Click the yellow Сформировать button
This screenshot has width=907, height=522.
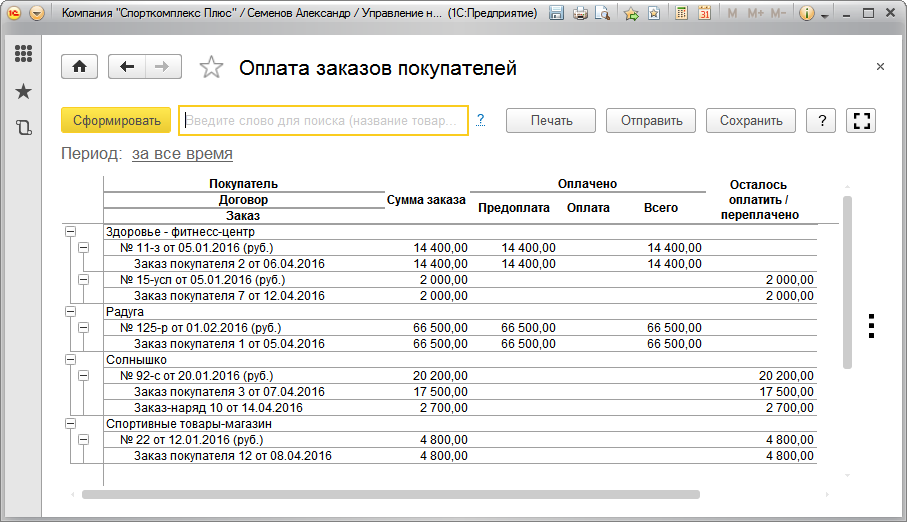coord(116,120)
